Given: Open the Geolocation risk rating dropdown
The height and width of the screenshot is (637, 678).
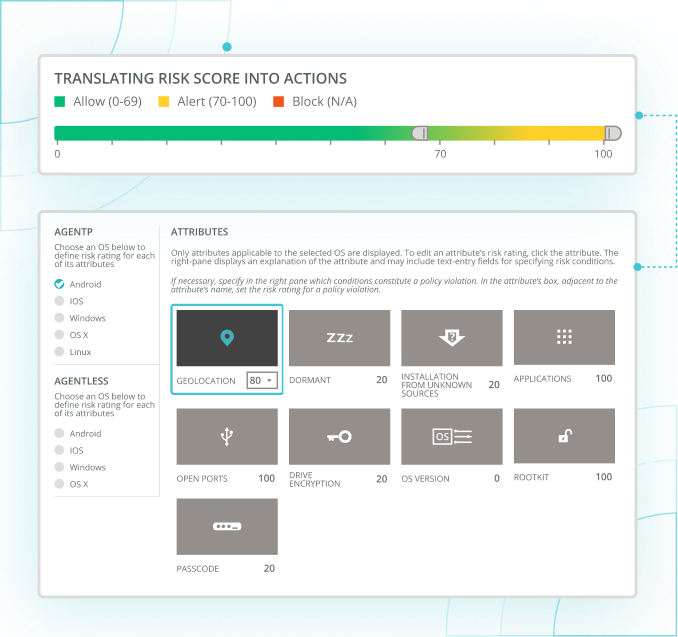Looking at the screenshot, I should point(262,381).
